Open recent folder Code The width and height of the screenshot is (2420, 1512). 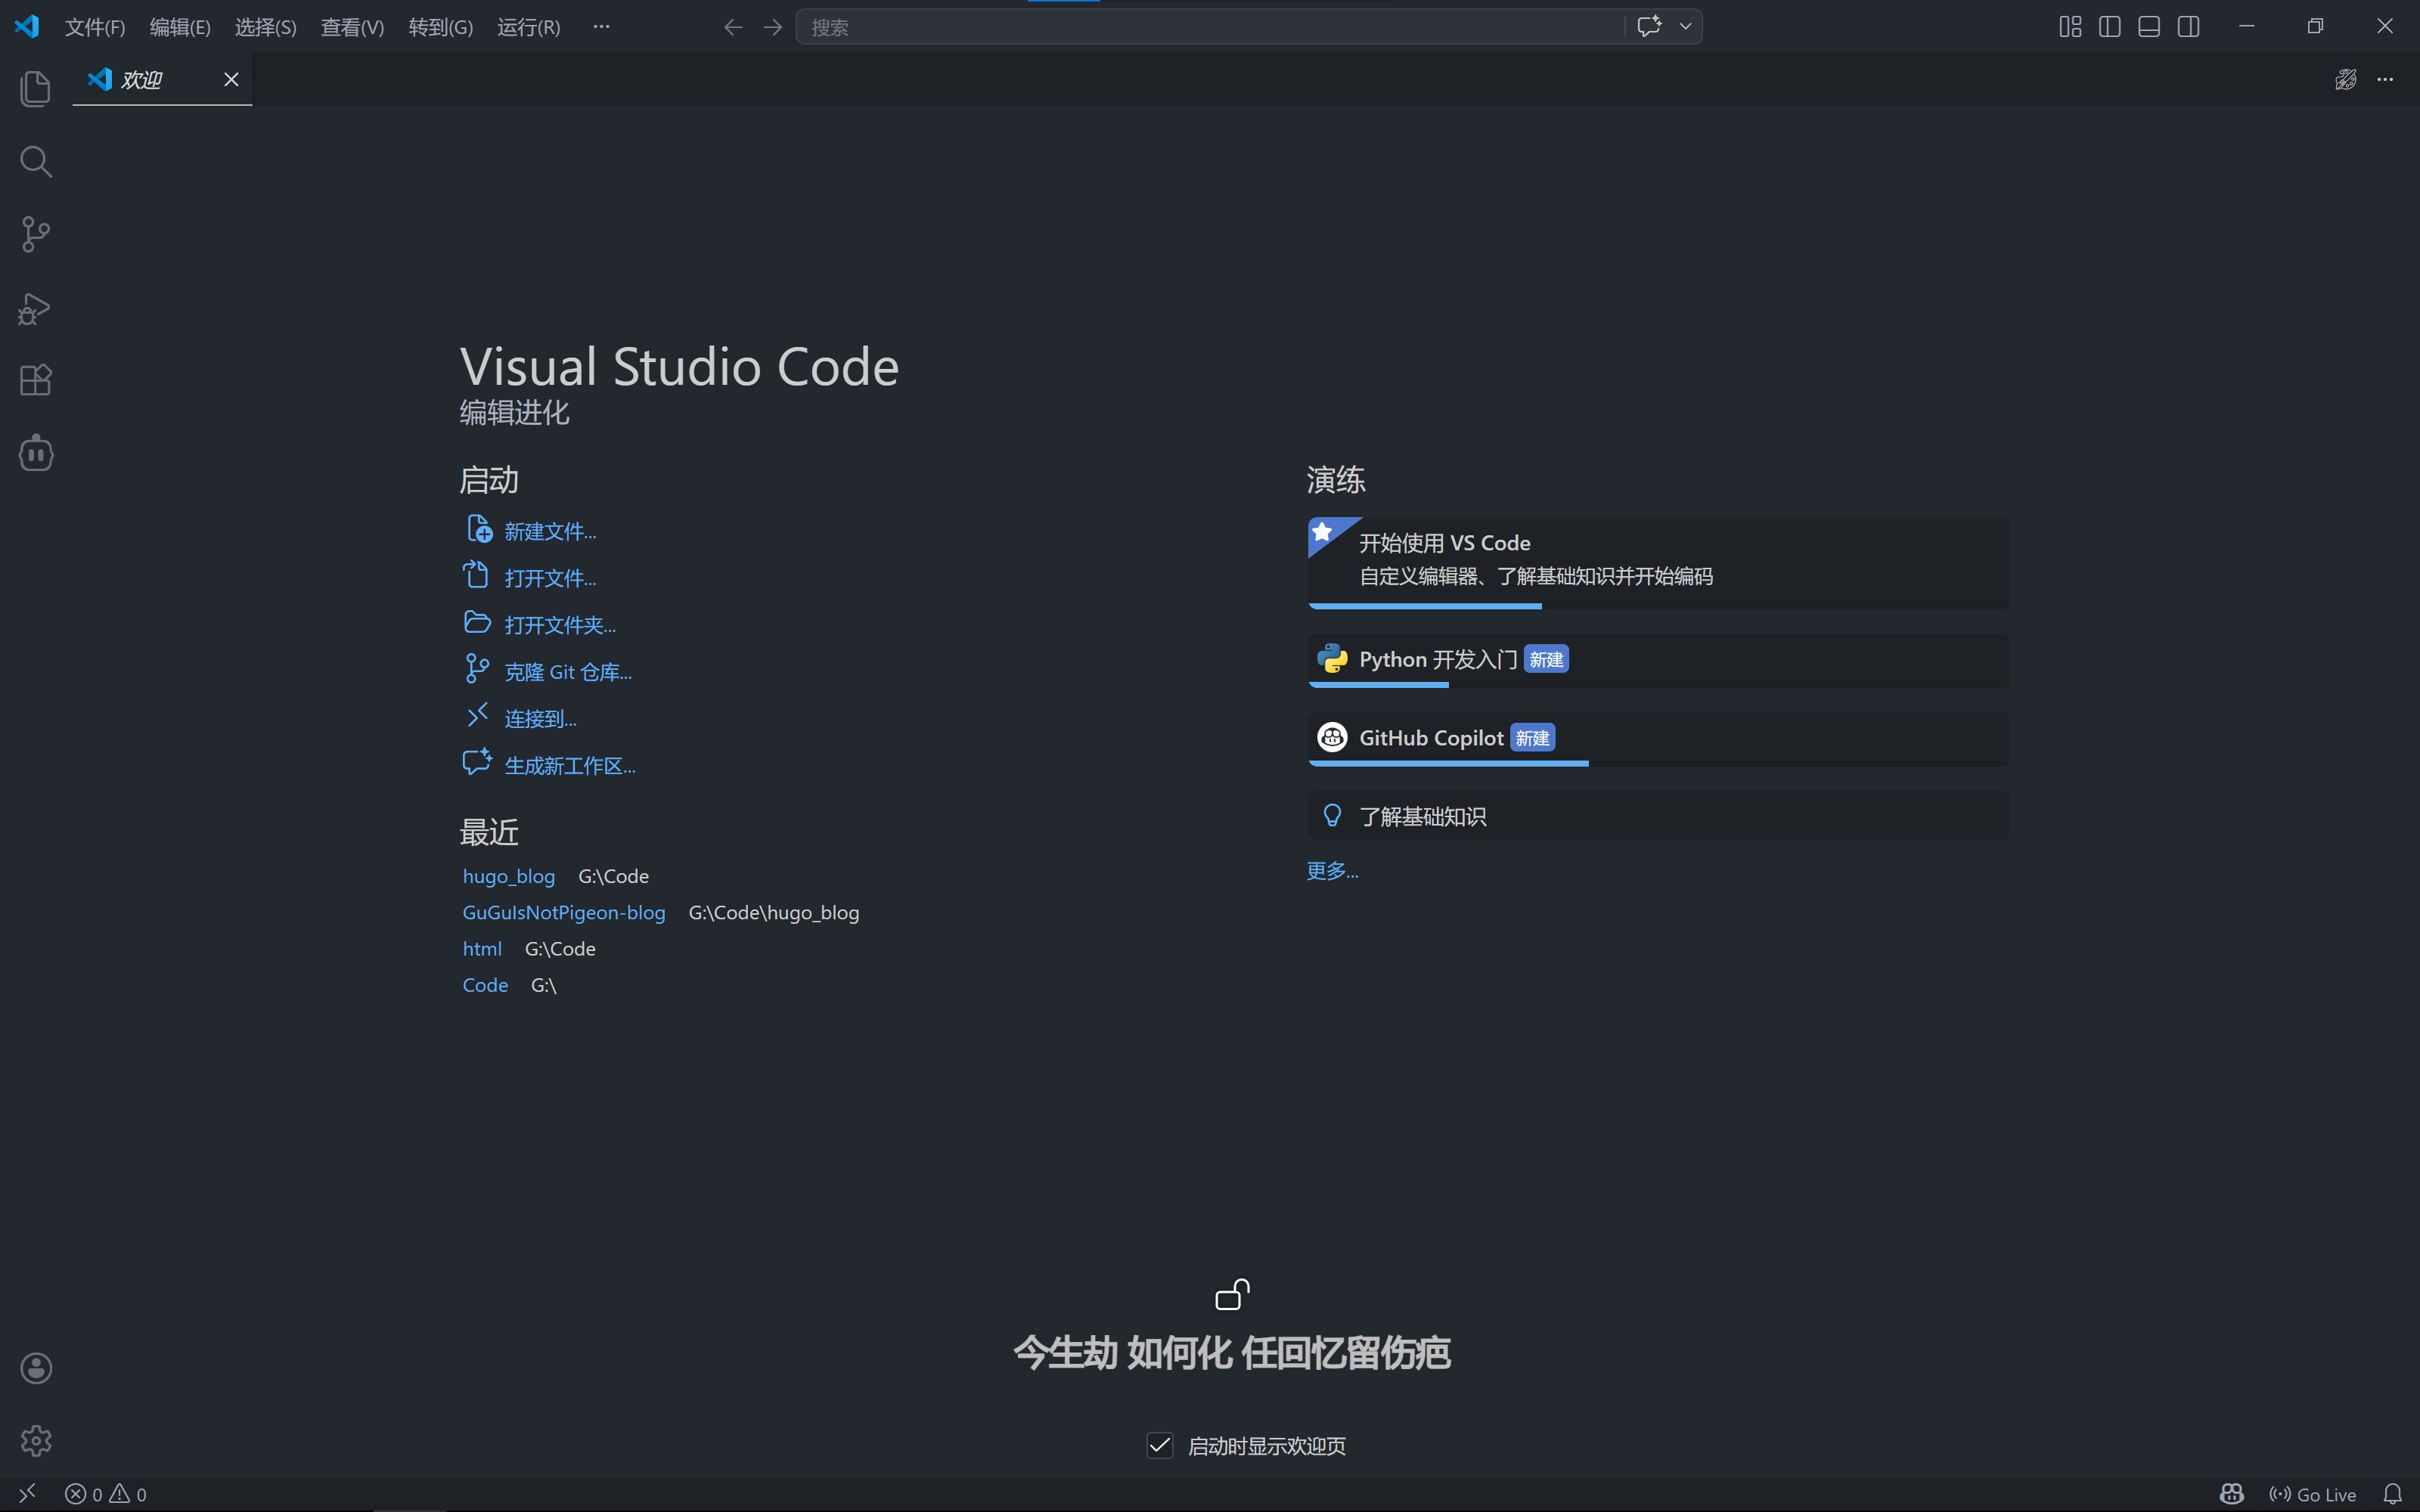tap(485, 985)
